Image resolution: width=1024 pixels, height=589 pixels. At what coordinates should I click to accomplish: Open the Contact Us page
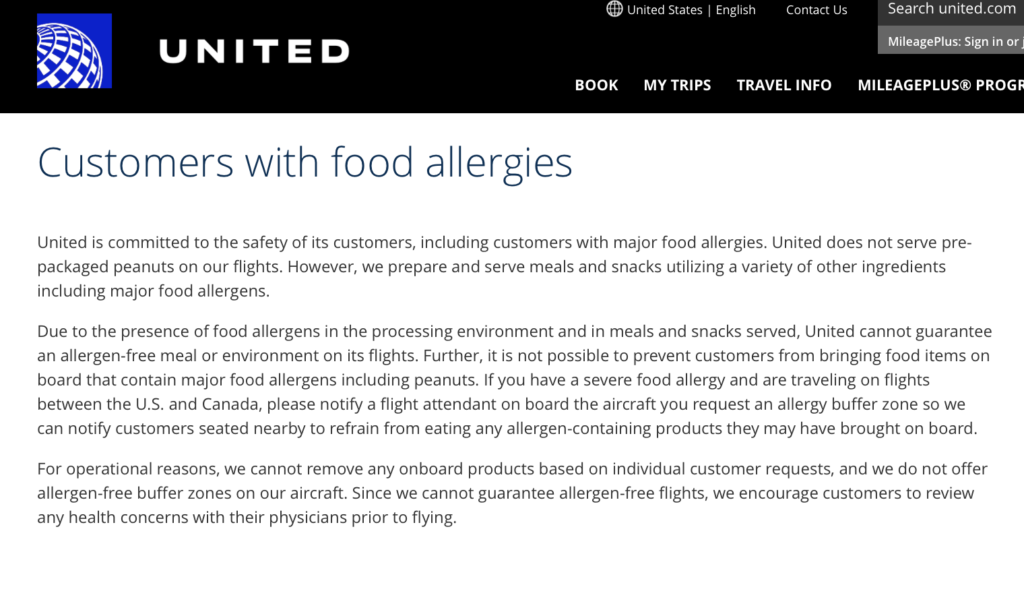point(816,9)
